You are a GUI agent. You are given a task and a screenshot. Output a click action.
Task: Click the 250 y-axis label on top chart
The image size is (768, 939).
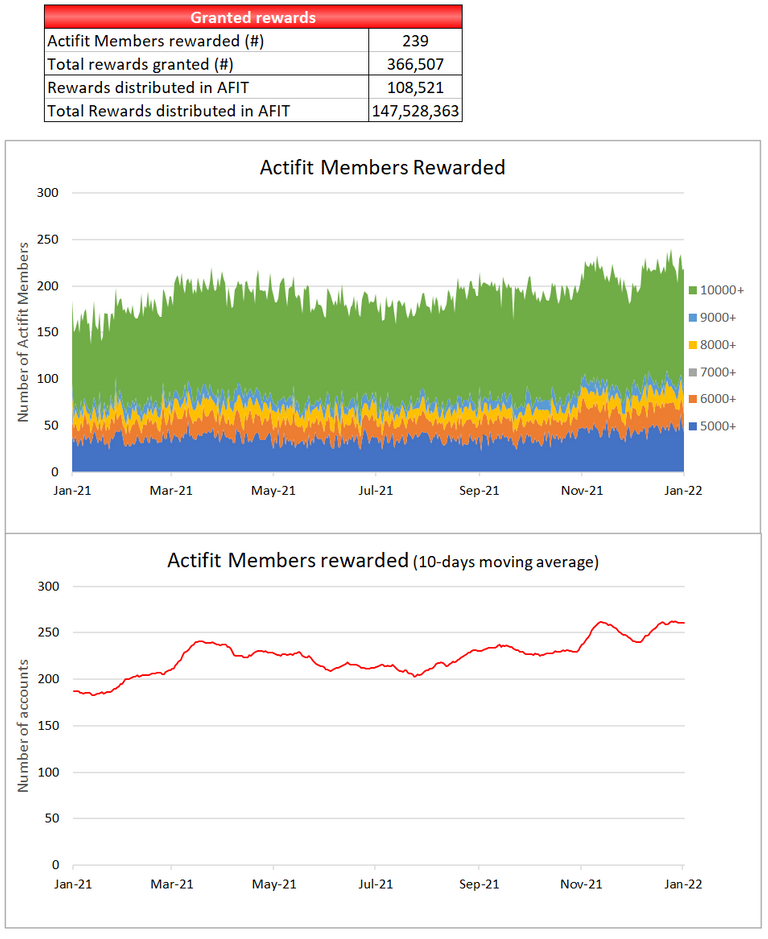[48, 240]
